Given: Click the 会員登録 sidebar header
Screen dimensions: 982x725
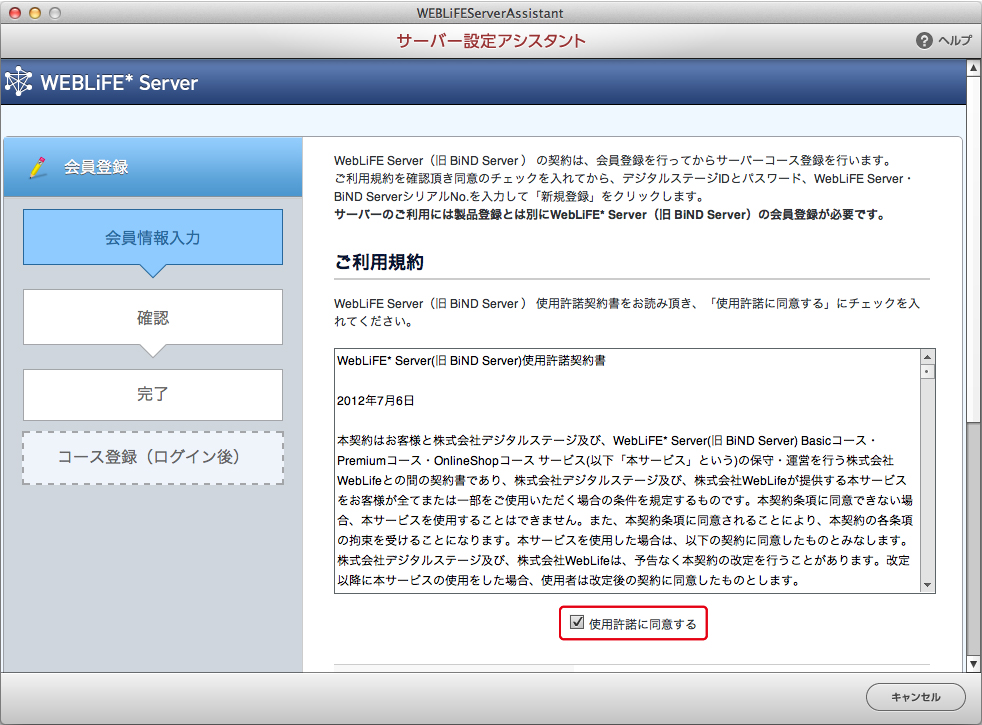Looking at the screenshot, I should (153, 167).
